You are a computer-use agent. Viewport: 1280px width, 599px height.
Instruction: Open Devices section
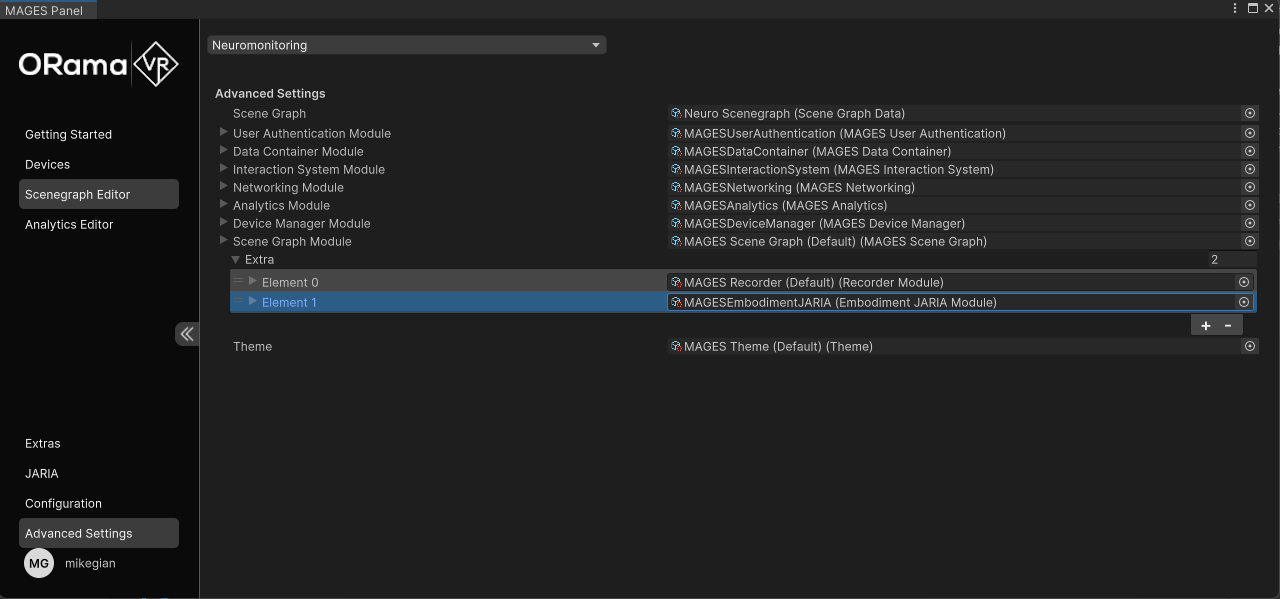[99, 164]
